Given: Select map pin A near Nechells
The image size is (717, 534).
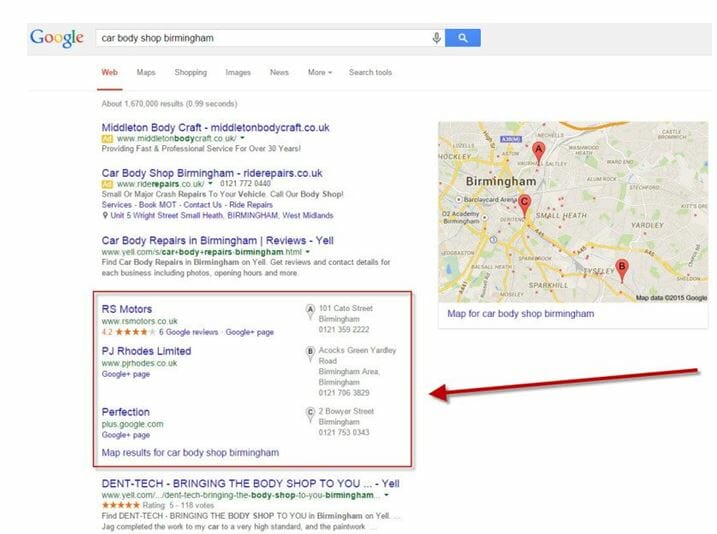Looking at the screenshot, I should coord(539,152).
